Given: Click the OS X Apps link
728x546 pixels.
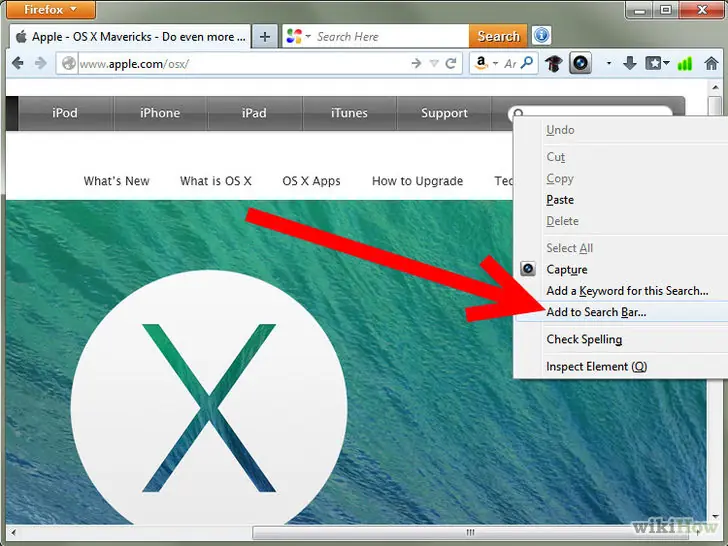Looking at the screenshot, I should (312, 181).
